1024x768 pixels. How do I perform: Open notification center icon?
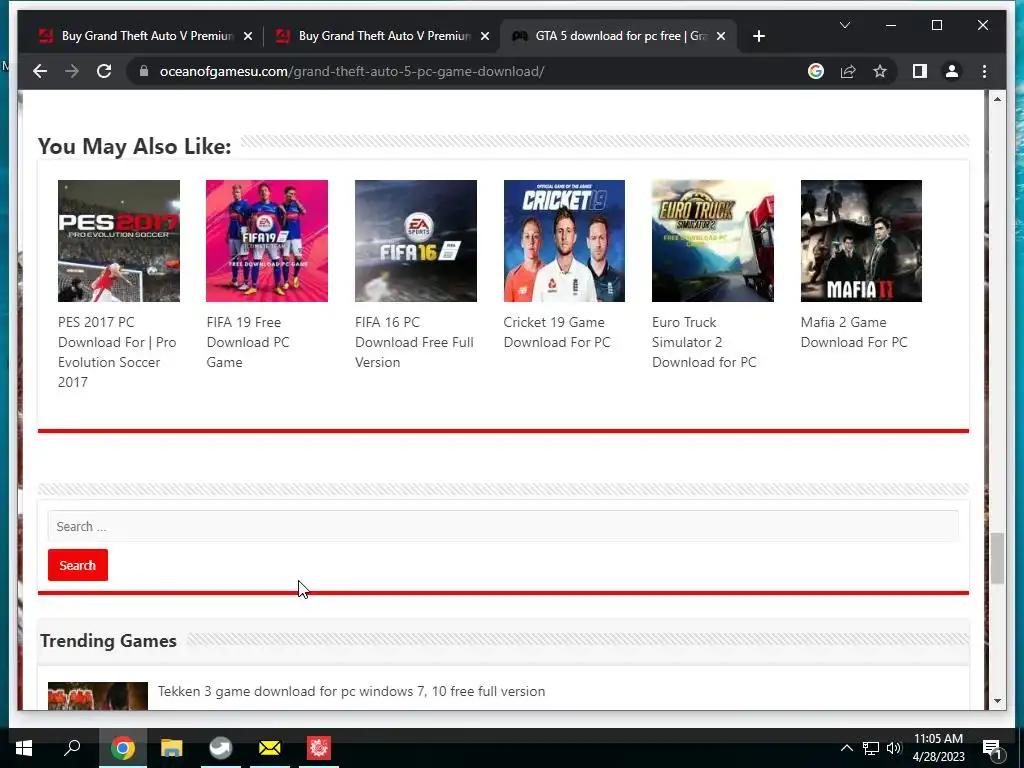click(992, 749)
